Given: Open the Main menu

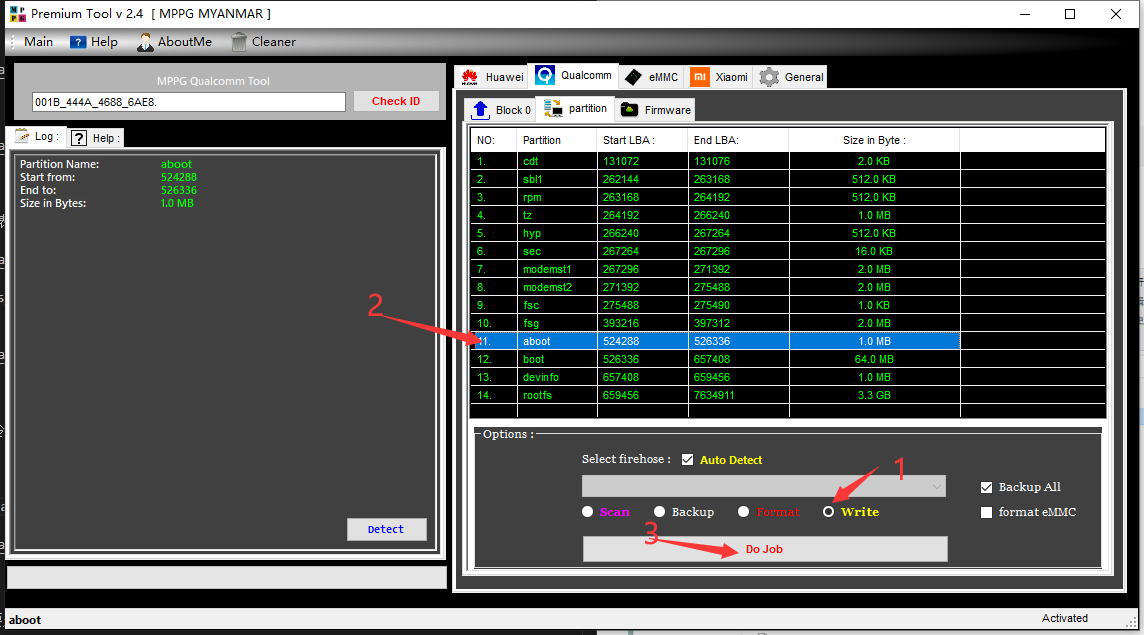Looking at the screenshot, I should [38, 42].
